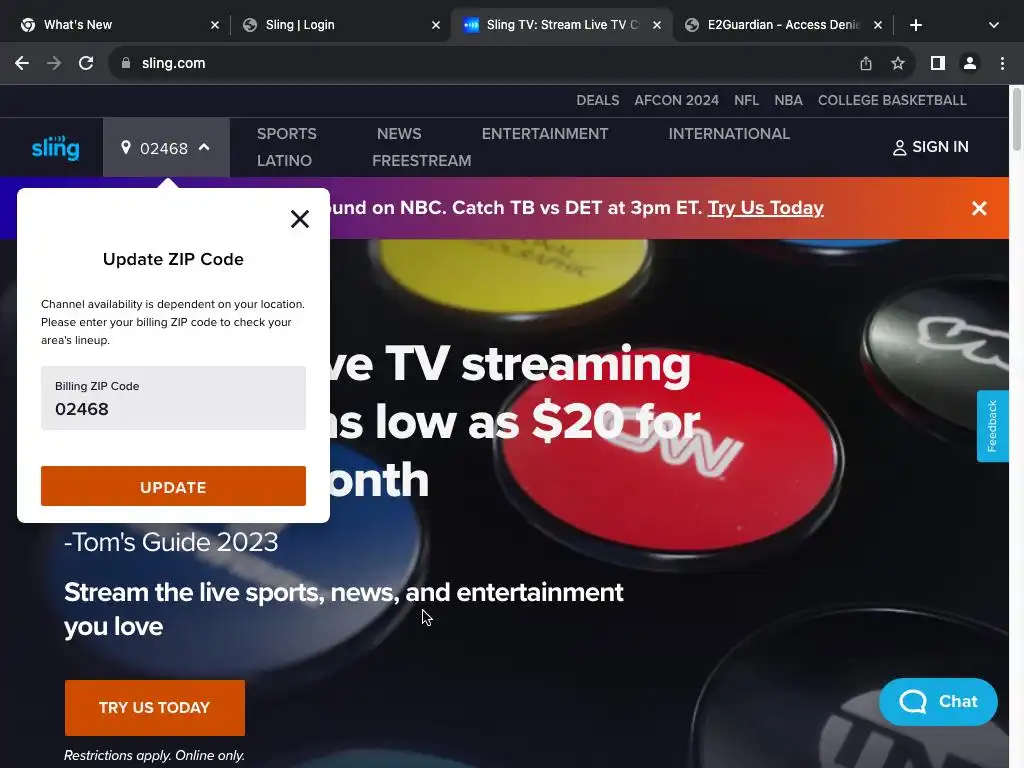This screenshot has height=768, width=1024.
Task: Click SIGN IN
Action: tap(931, 148)
